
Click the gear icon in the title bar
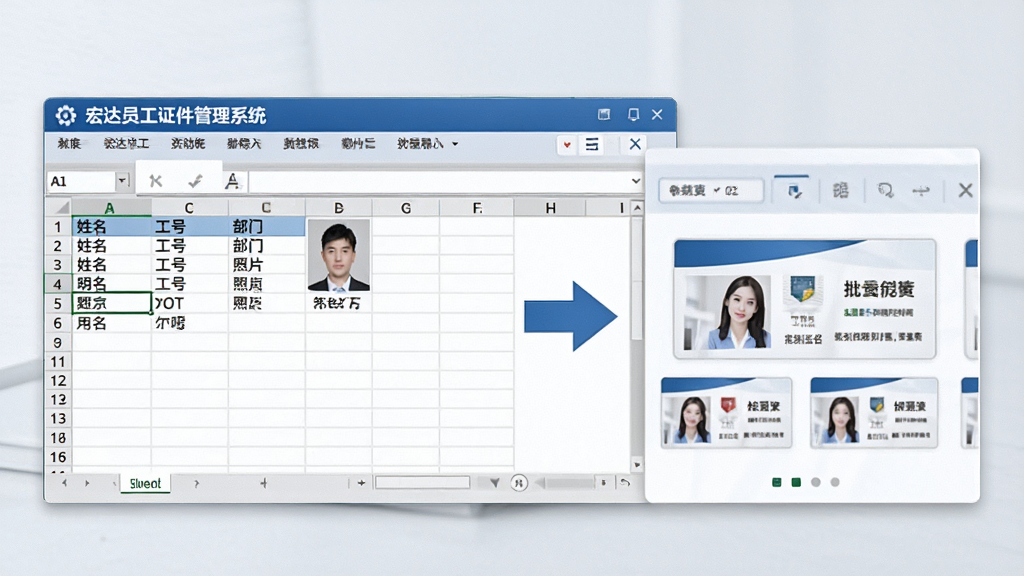pos(65,116)
